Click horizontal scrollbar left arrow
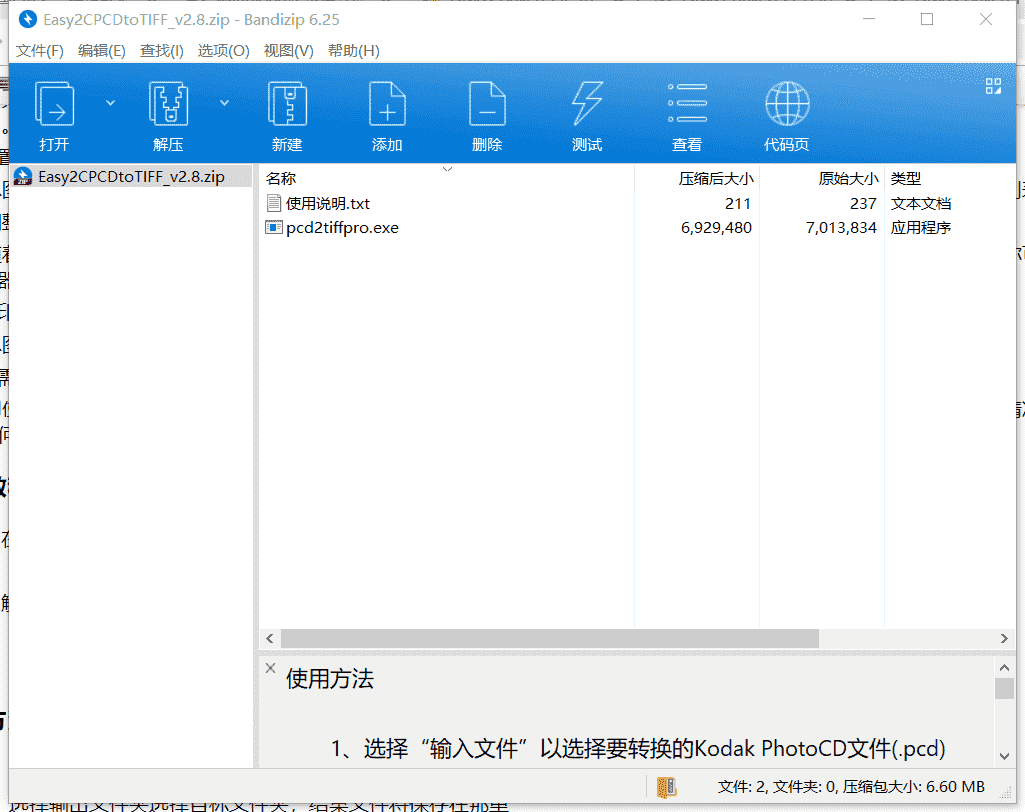 tap(270, 639)
